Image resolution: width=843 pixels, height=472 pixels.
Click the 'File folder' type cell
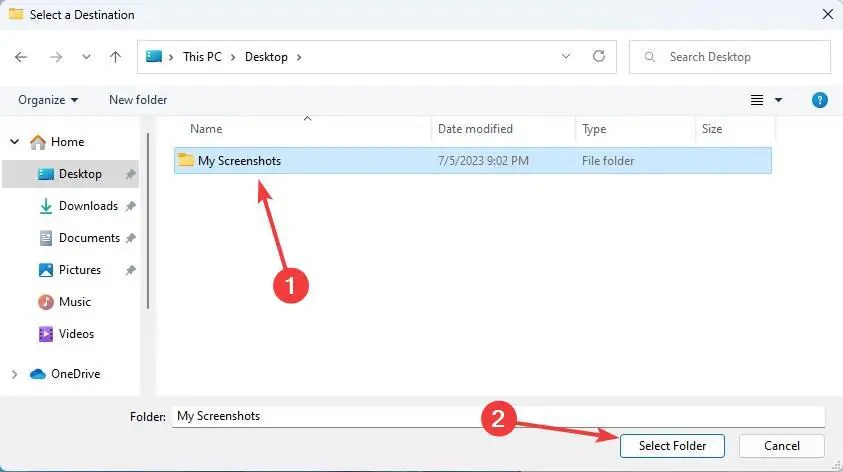(x=608, y=161)
